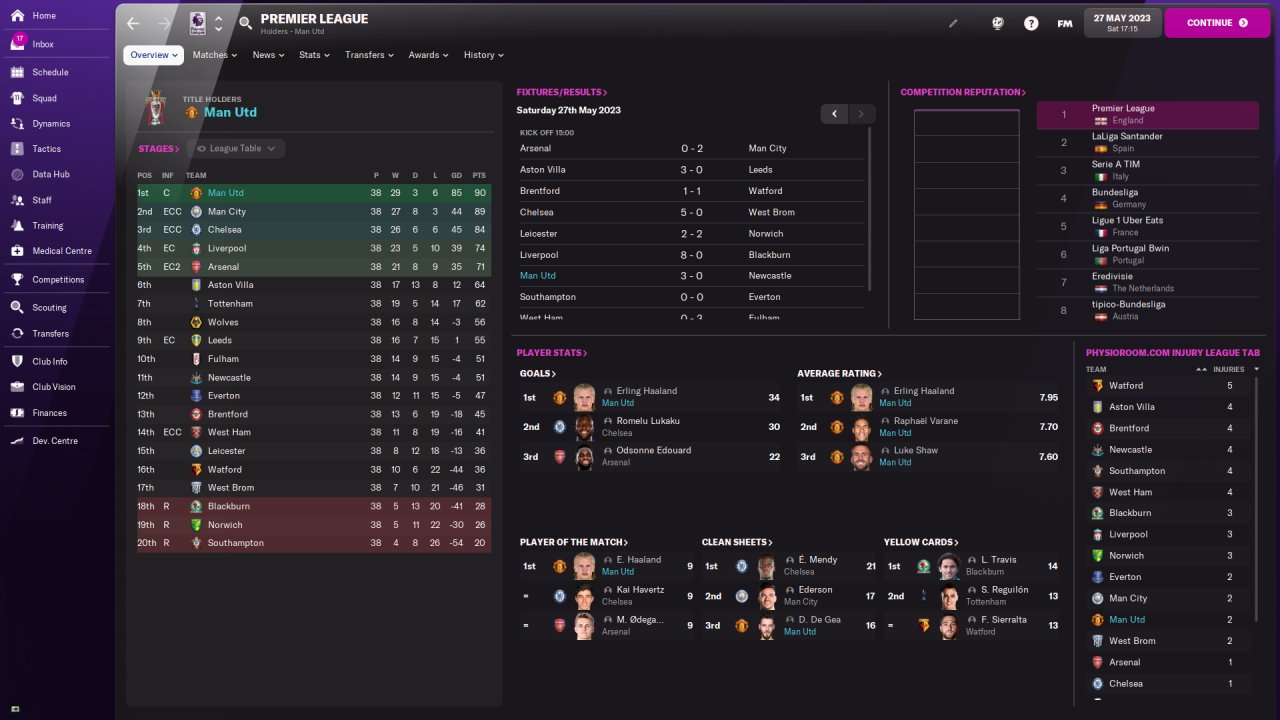Open the Goals stats heading
The image size is (1280, 720).
(x=538, y=374)
